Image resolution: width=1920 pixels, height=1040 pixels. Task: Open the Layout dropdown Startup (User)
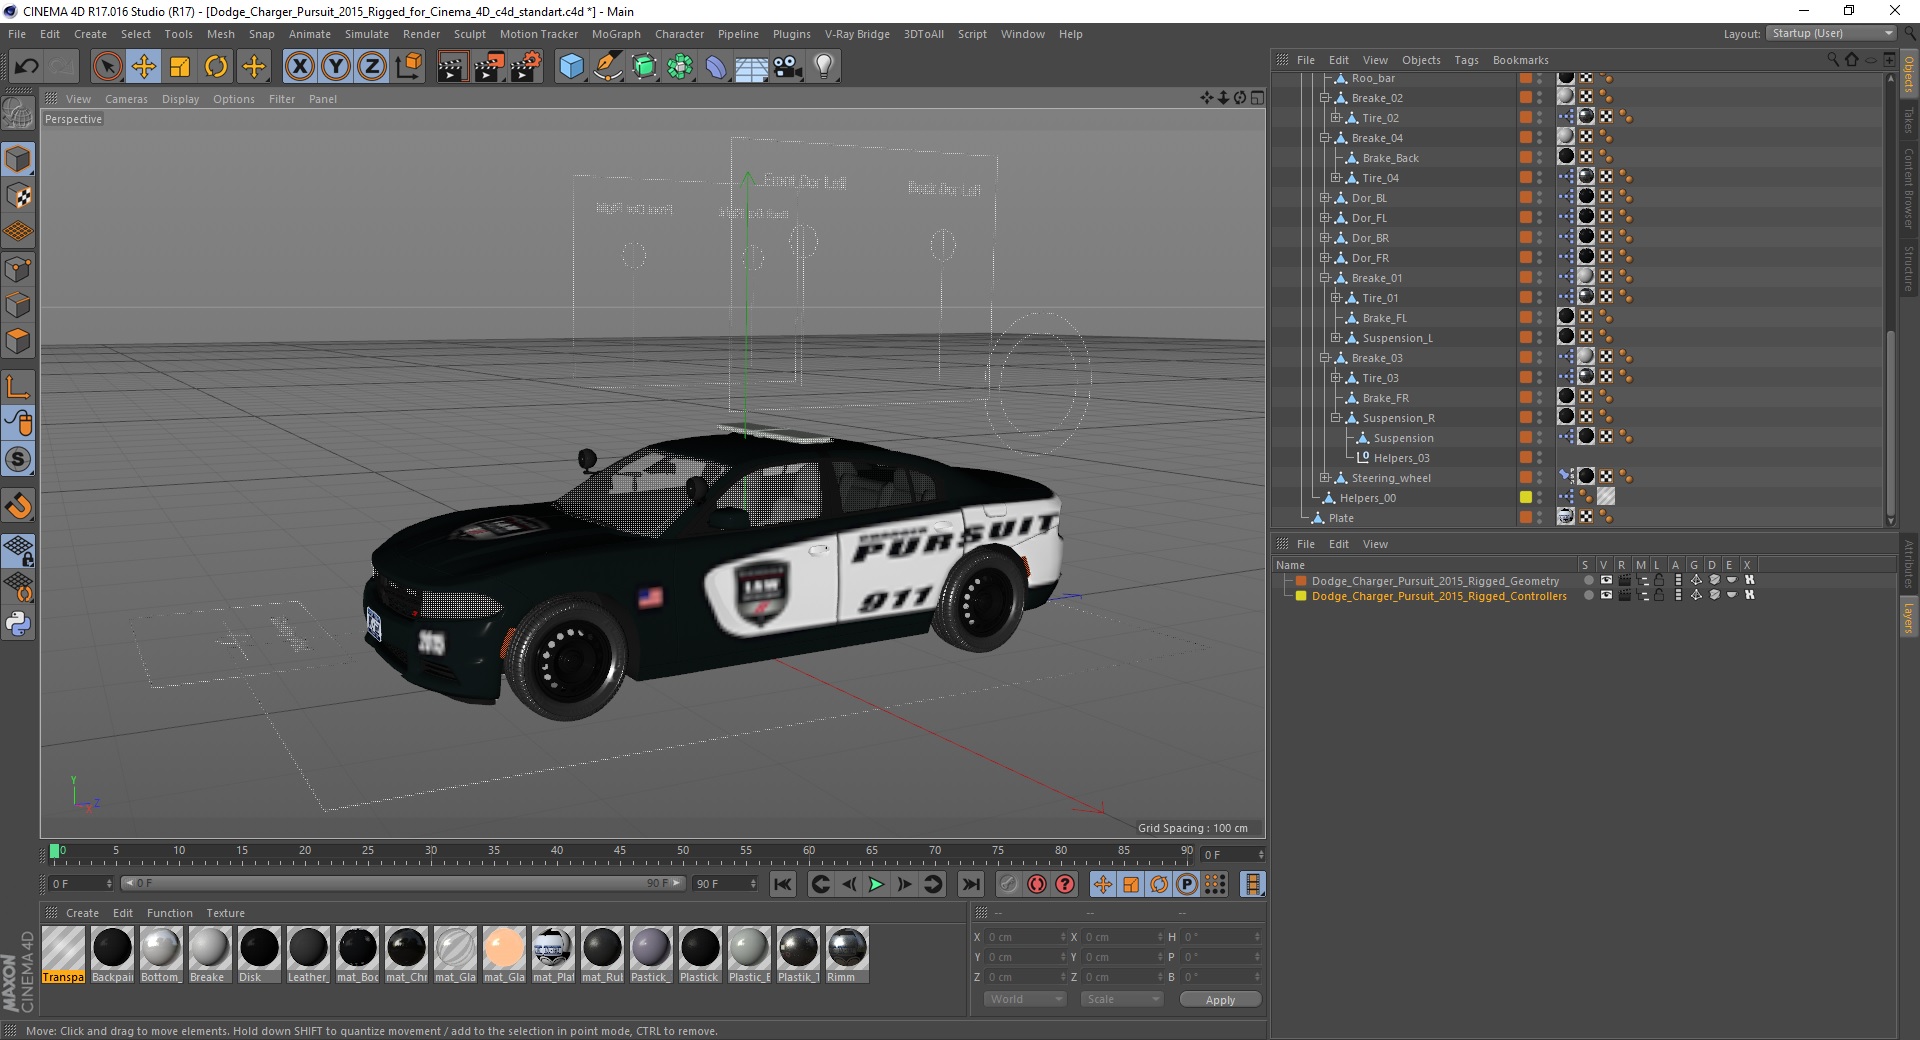pos(1830,34)
